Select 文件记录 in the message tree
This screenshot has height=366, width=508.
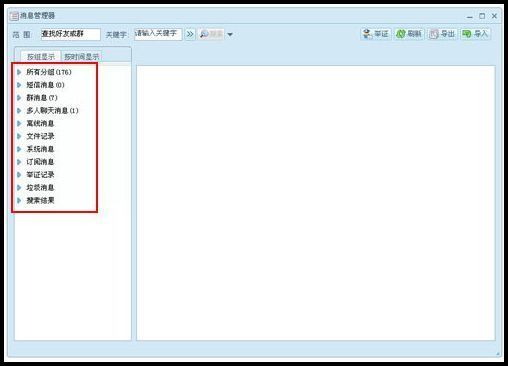[x=40, y=136]
